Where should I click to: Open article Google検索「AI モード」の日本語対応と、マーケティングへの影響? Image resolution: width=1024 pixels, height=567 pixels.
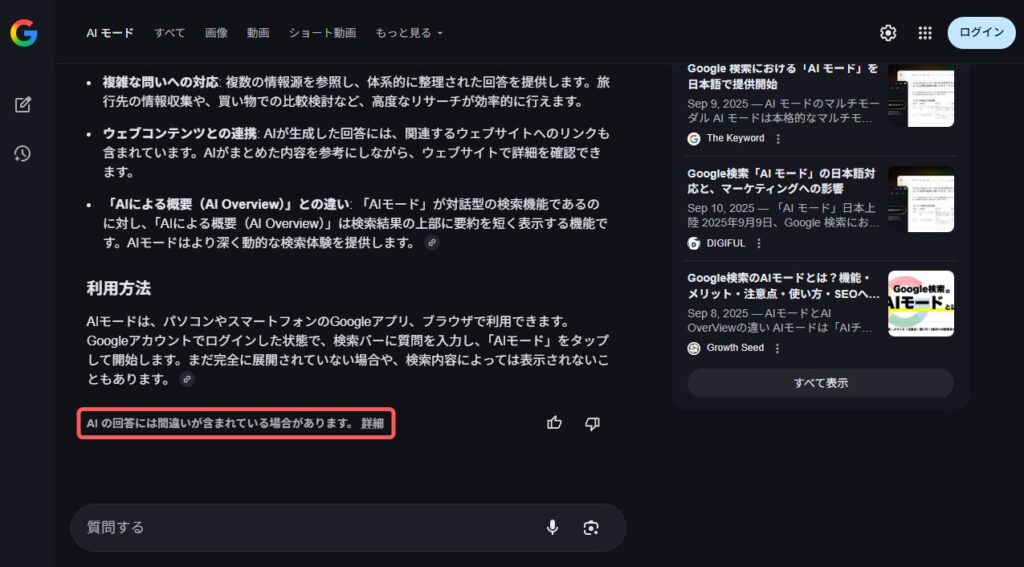coord(781,181)
